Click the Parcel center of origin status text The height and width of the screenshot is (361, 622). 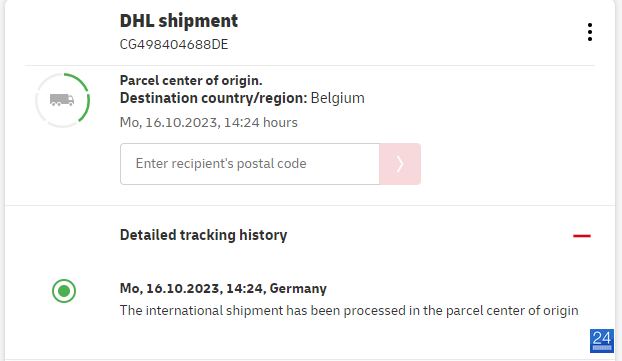pos(191,81)
